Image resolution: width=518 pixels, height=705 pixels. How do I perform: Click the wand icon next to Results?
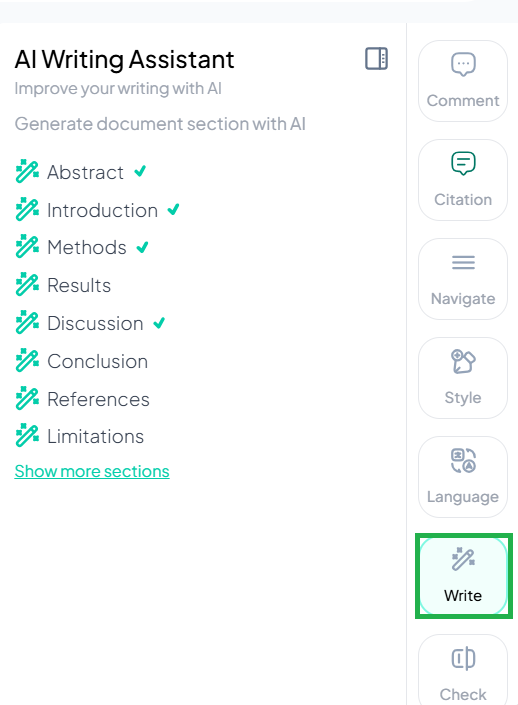(27, 284)
